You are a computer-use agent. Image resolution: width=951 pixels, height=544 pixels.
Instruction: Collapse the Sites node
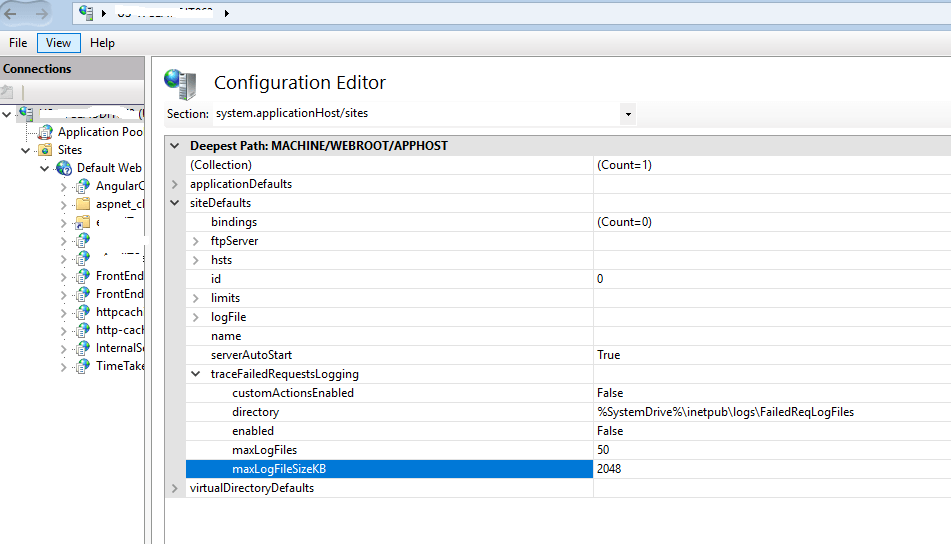point(25,150)
